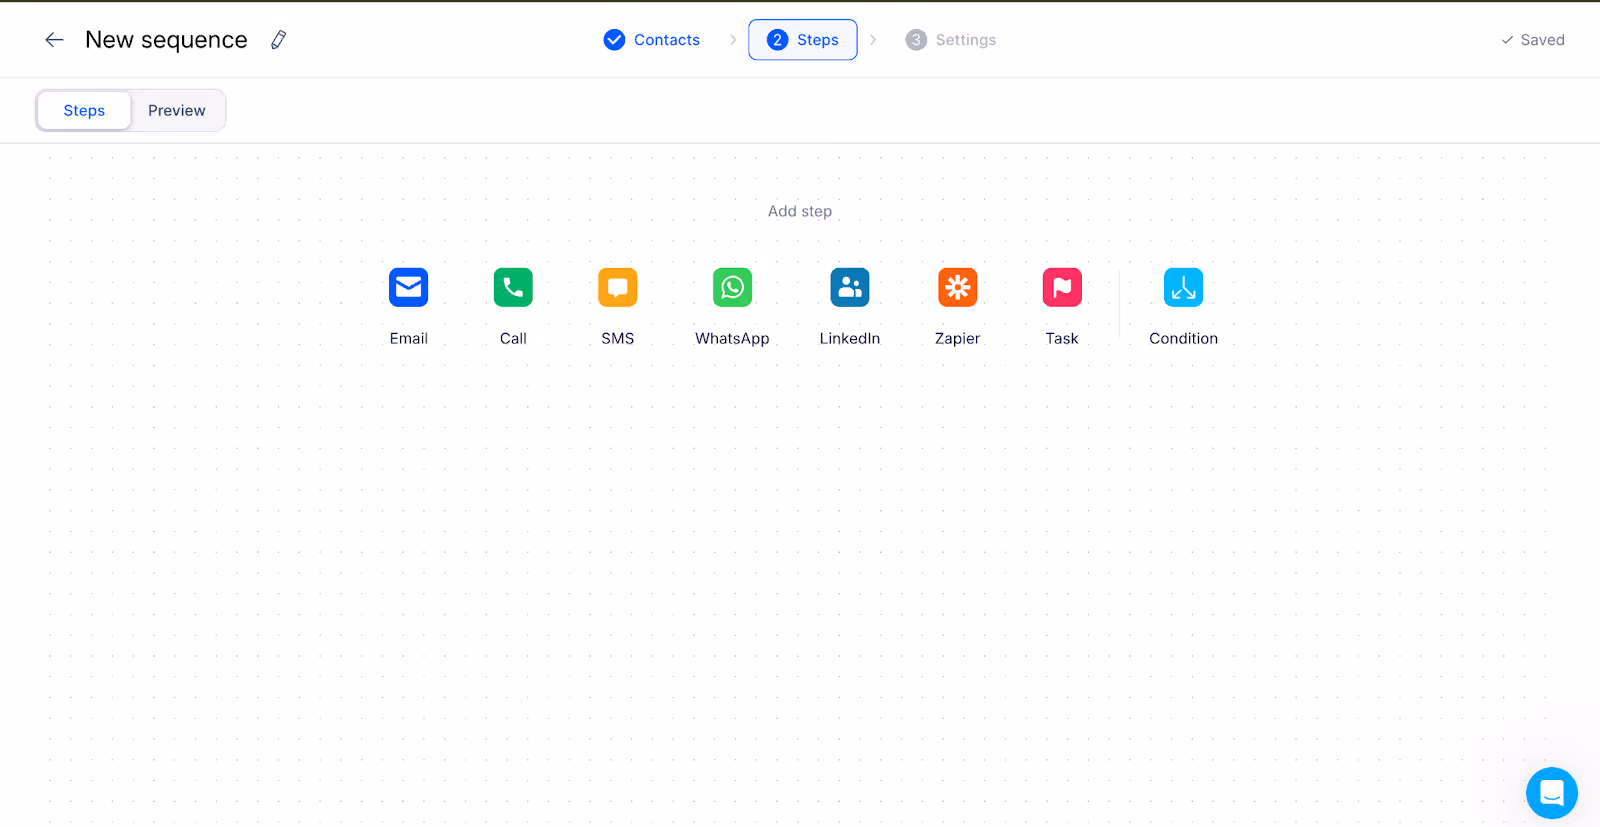Click the New sequence title
This screenshot has height=827, width=1600.
point(166,40)
